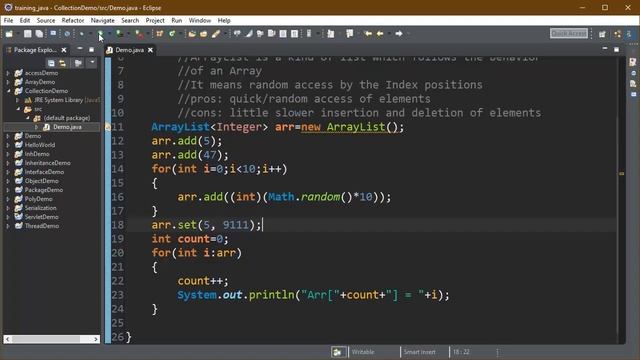The width and height of the screenshot is (640, 360).
Task: Expand the Demo.java tree node
Action: click(36, 127)
